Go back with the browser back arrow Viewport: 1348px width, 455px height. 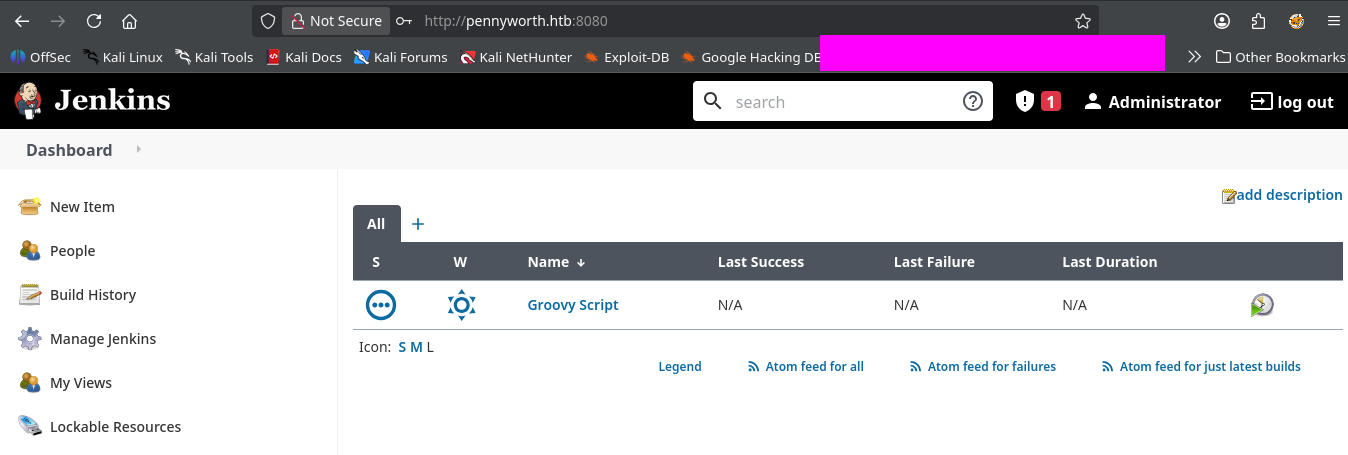click(x=22, y=20)
